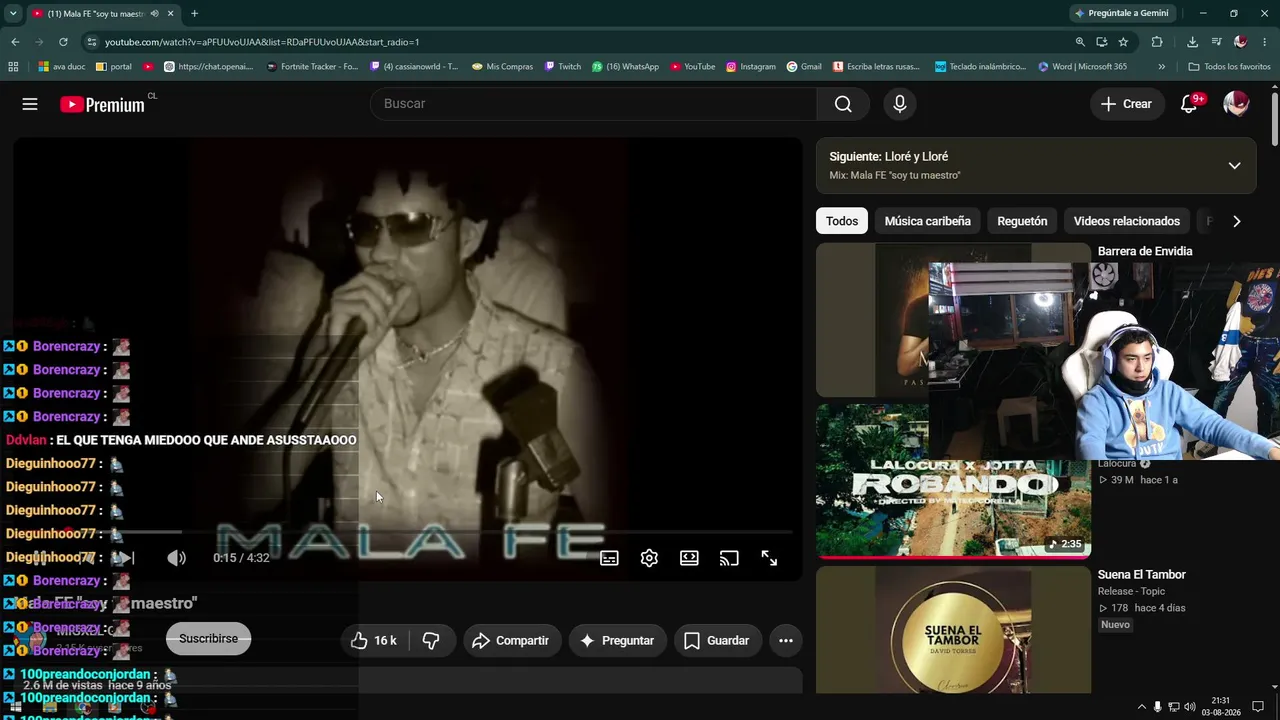Open the tab search dropdown in Chrome
The height and width of the screenshot is (720, 1280).
[x=13, y=13]
